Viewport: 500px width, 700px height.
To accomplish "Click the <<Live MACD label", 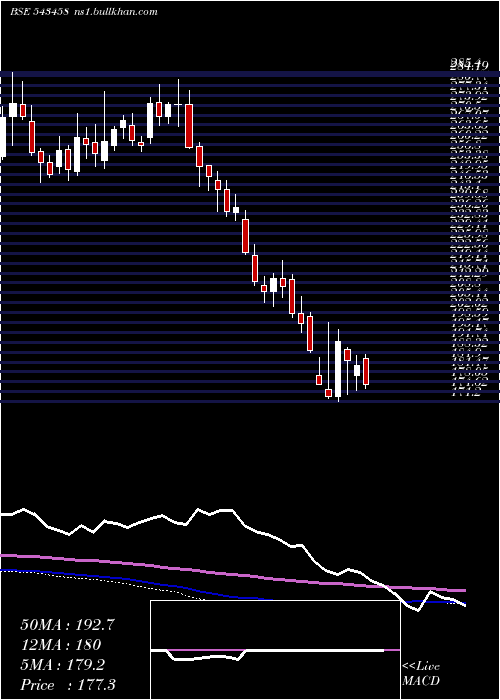I will [421, 673].
